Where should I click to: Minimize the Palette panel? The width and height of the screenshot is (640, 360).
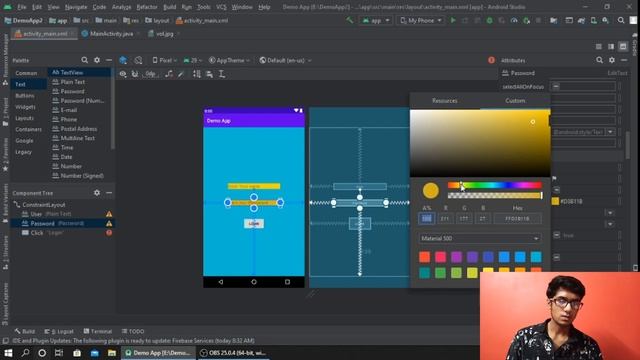(109, 60)
